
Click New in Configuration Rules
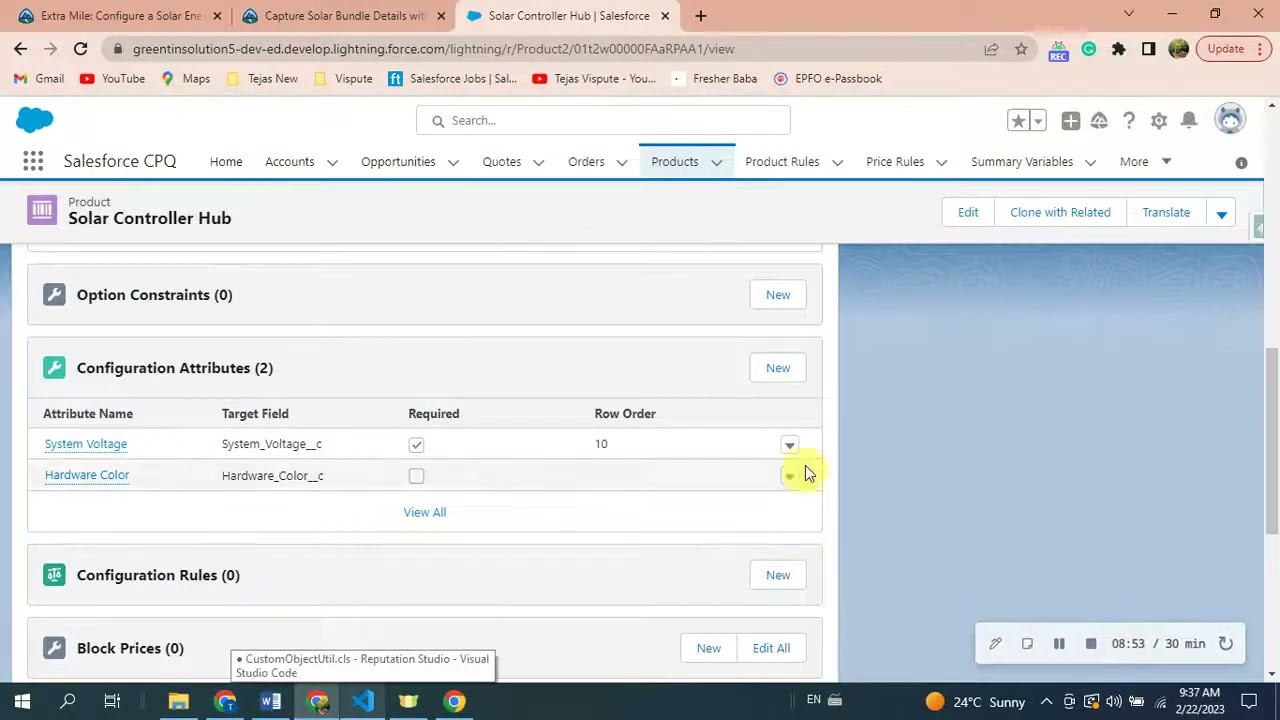tap(778, 575)
